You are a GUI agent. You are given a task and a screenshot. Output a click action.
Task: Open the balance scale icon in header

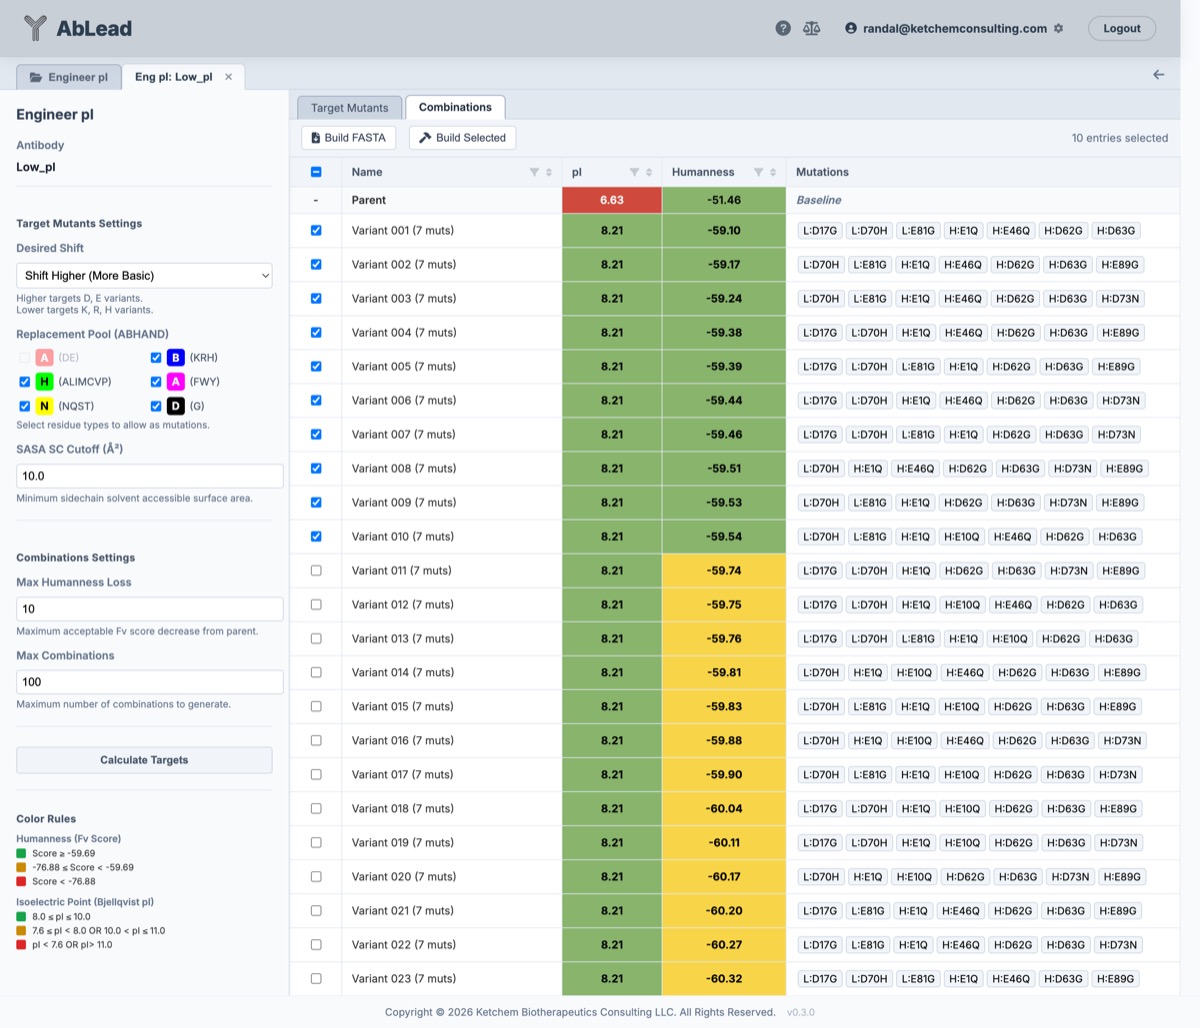[812, 28]
